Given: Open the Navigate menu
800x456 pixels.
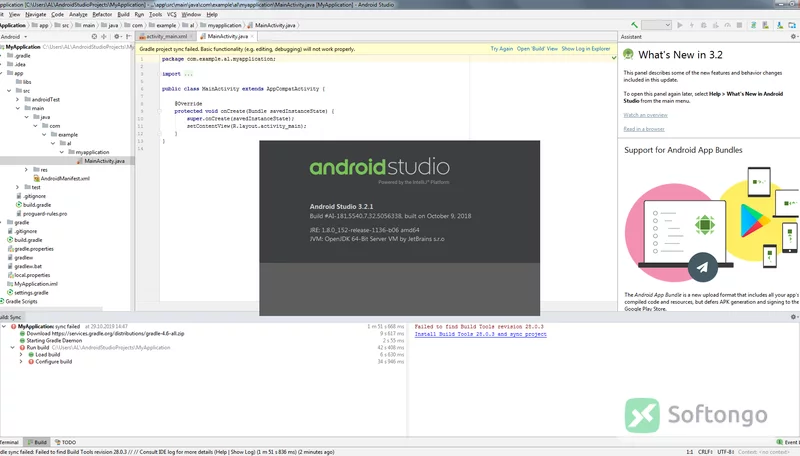Looking at the screenshot, I should [35, 14].
